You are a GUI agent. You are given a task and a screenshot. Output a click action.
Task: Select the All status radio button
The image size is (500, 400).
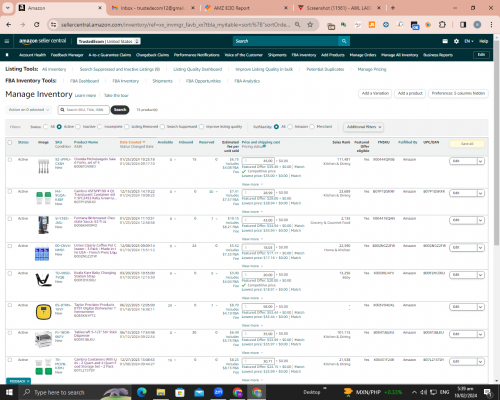click(46, 127)
